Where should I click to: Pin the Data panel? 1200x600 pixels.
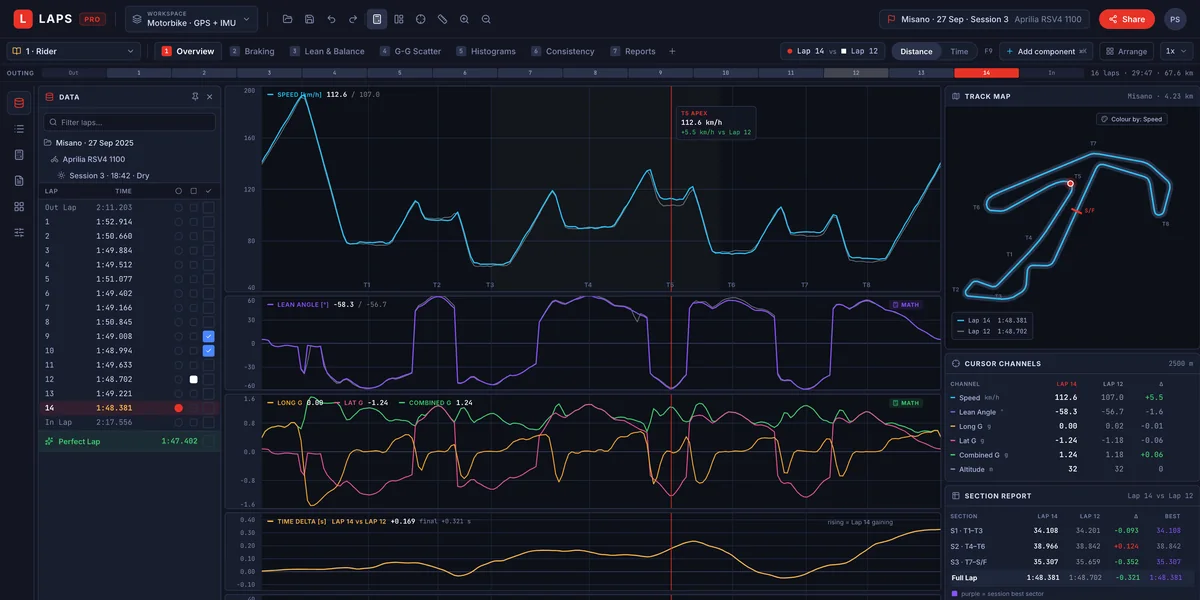(x=195, y=97)
